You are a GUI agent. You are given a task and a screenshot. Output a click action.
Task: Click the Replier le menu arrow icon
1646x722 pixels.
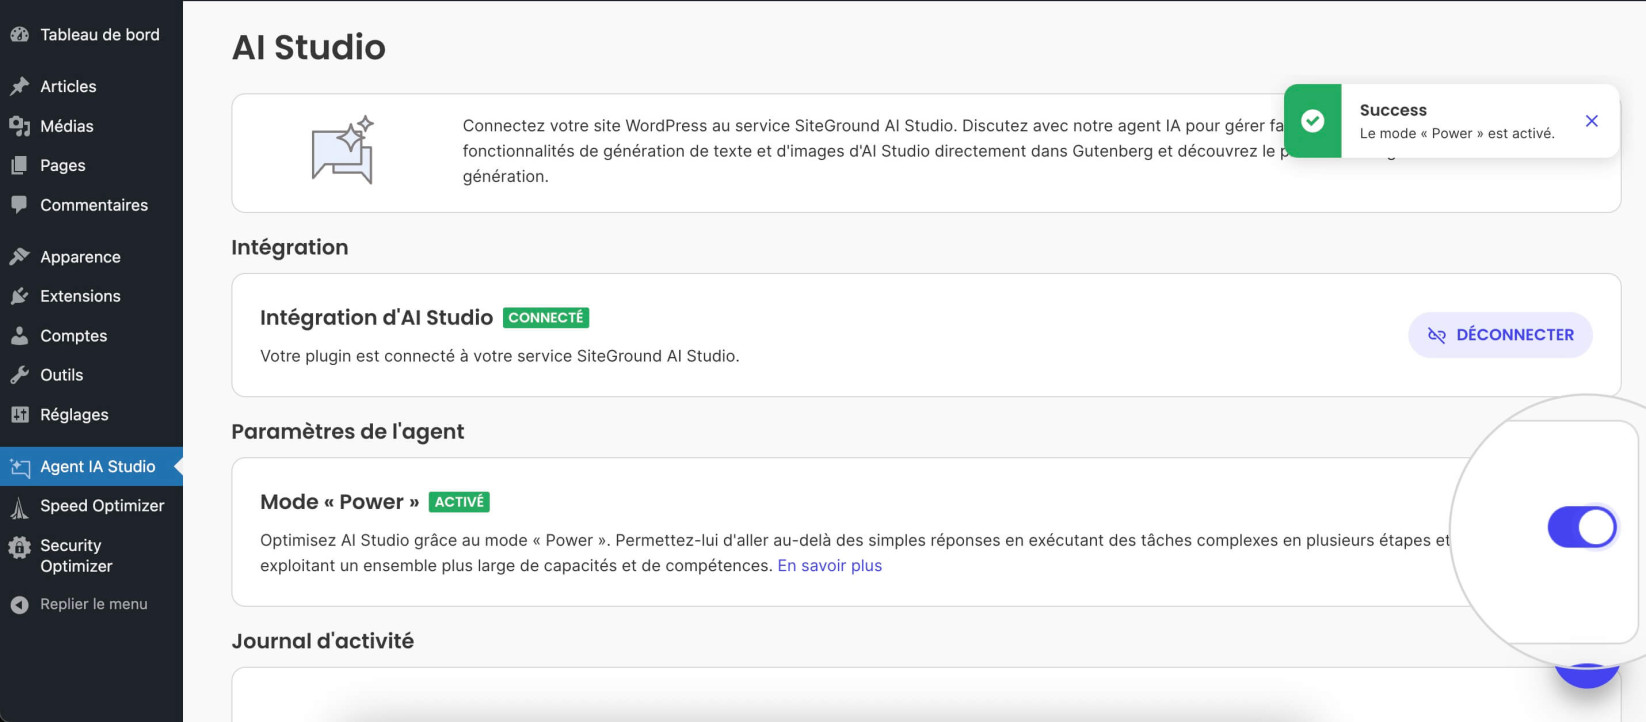coord(19,604)
